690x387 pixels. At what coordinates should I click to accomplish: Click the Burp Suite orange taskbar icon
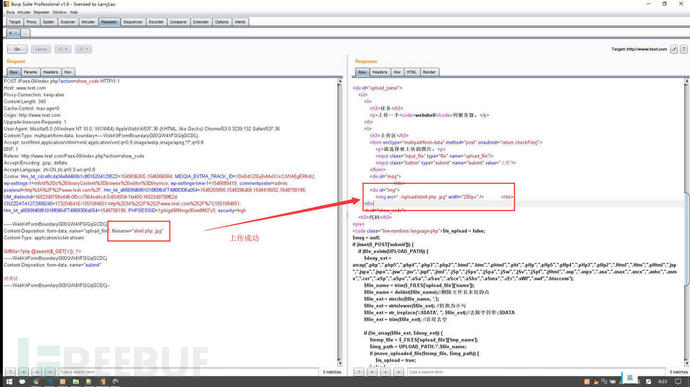[102, 382]
